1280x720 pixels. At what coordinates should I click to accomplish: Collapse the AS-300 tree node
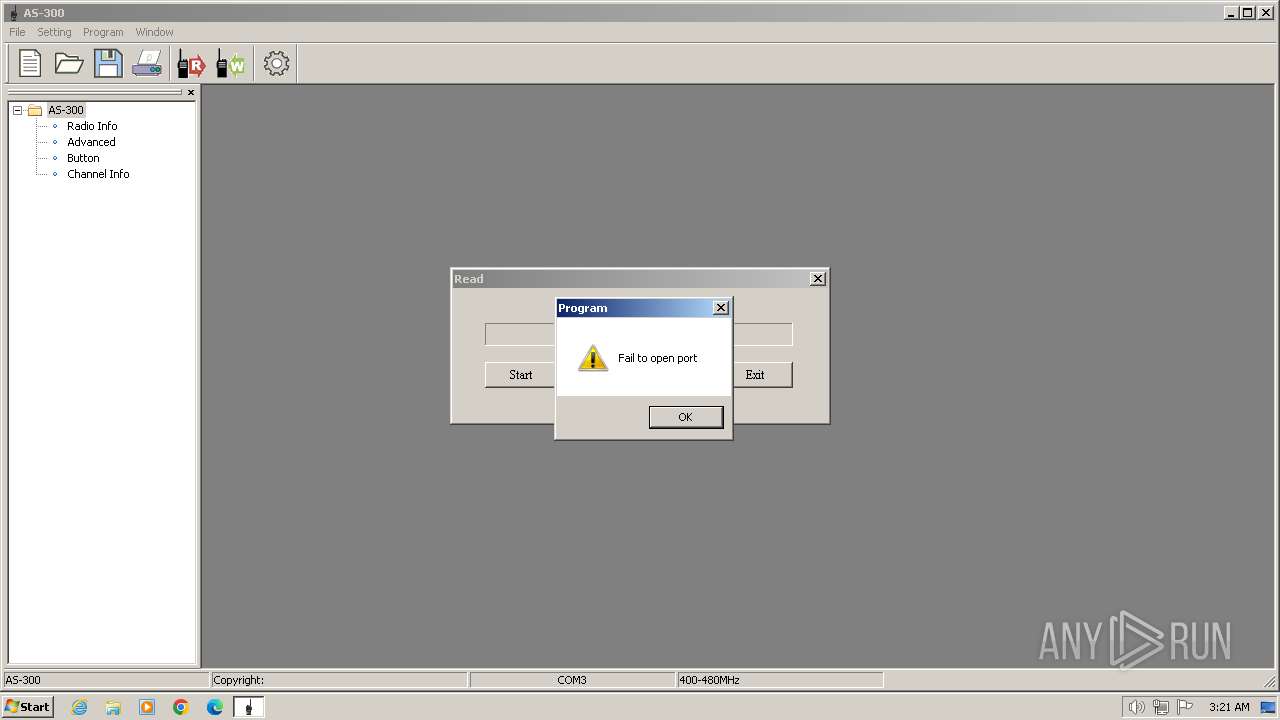click(x=17, y=110)
